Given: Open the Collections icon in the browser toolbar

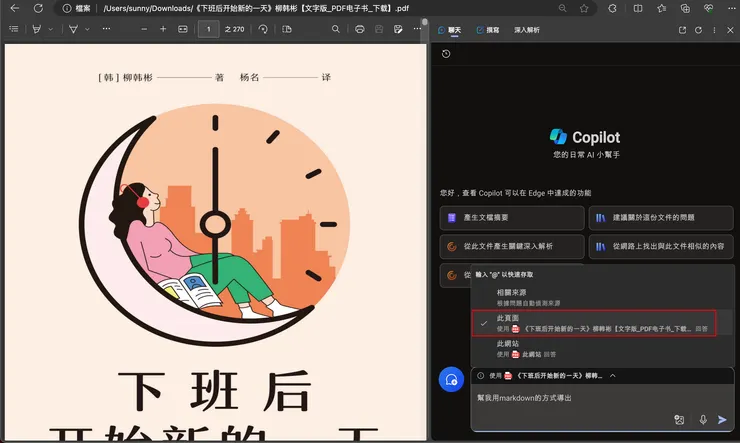Looking at the screenshot, I should pyautogui.click(x=685, y=8).
